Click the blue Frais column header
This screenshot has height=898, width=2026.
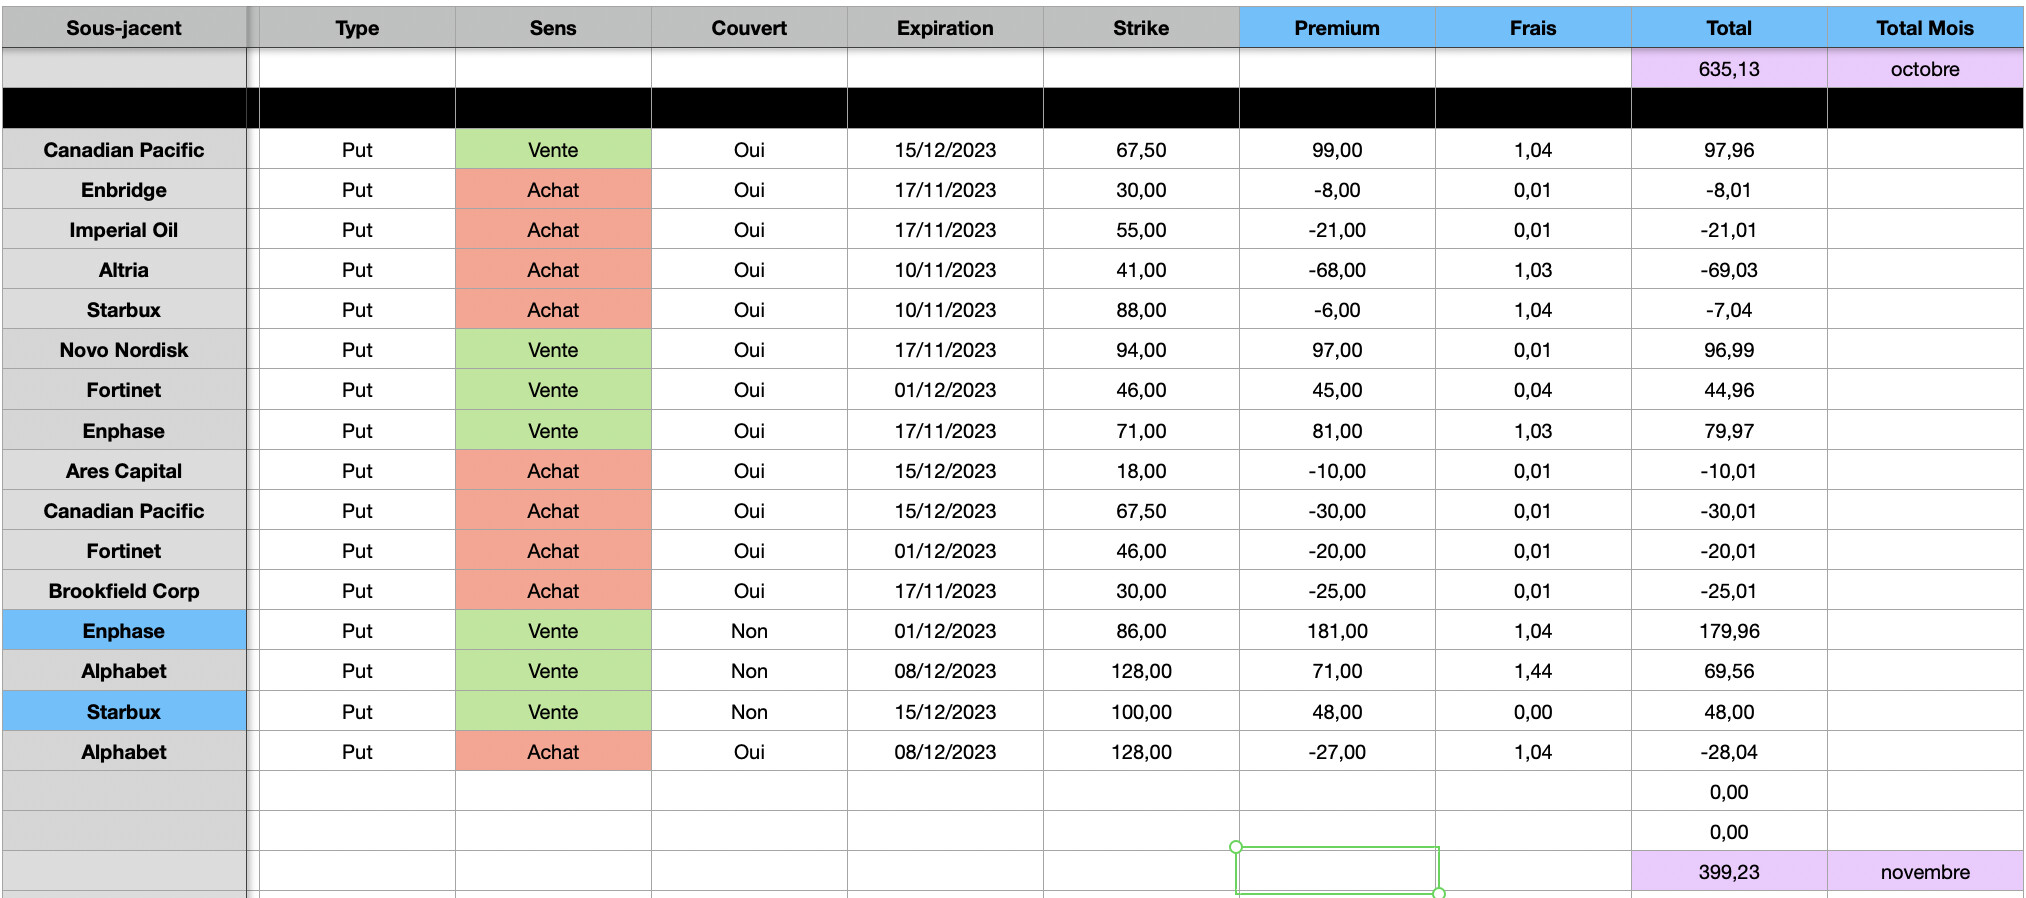pyautogui.click(x=1533, y=28)
